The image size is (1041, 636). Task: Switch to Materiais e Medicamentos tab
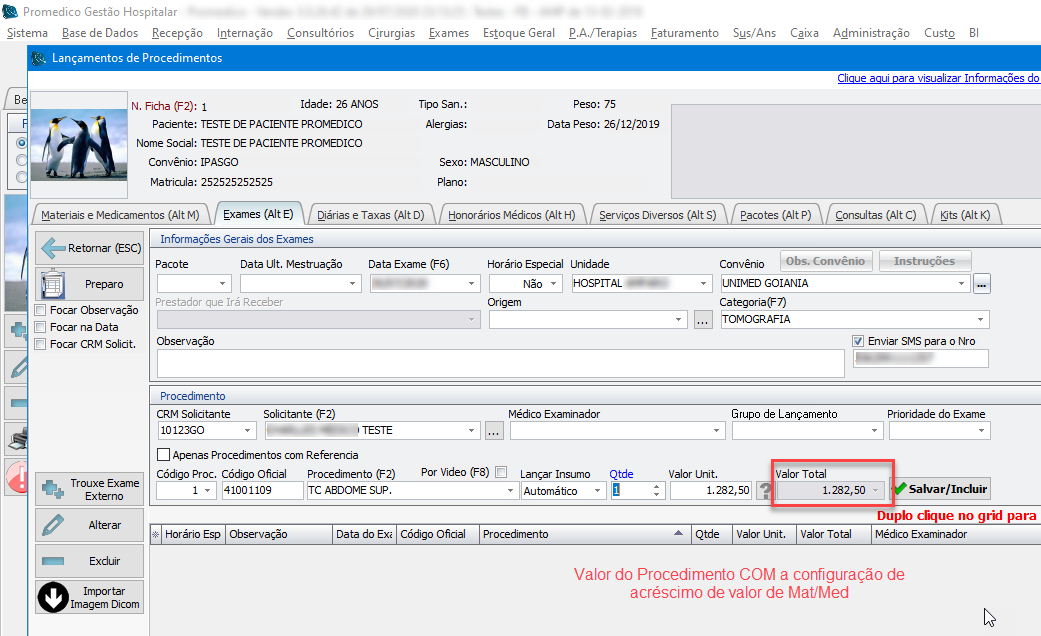click(x=120, y=214)
